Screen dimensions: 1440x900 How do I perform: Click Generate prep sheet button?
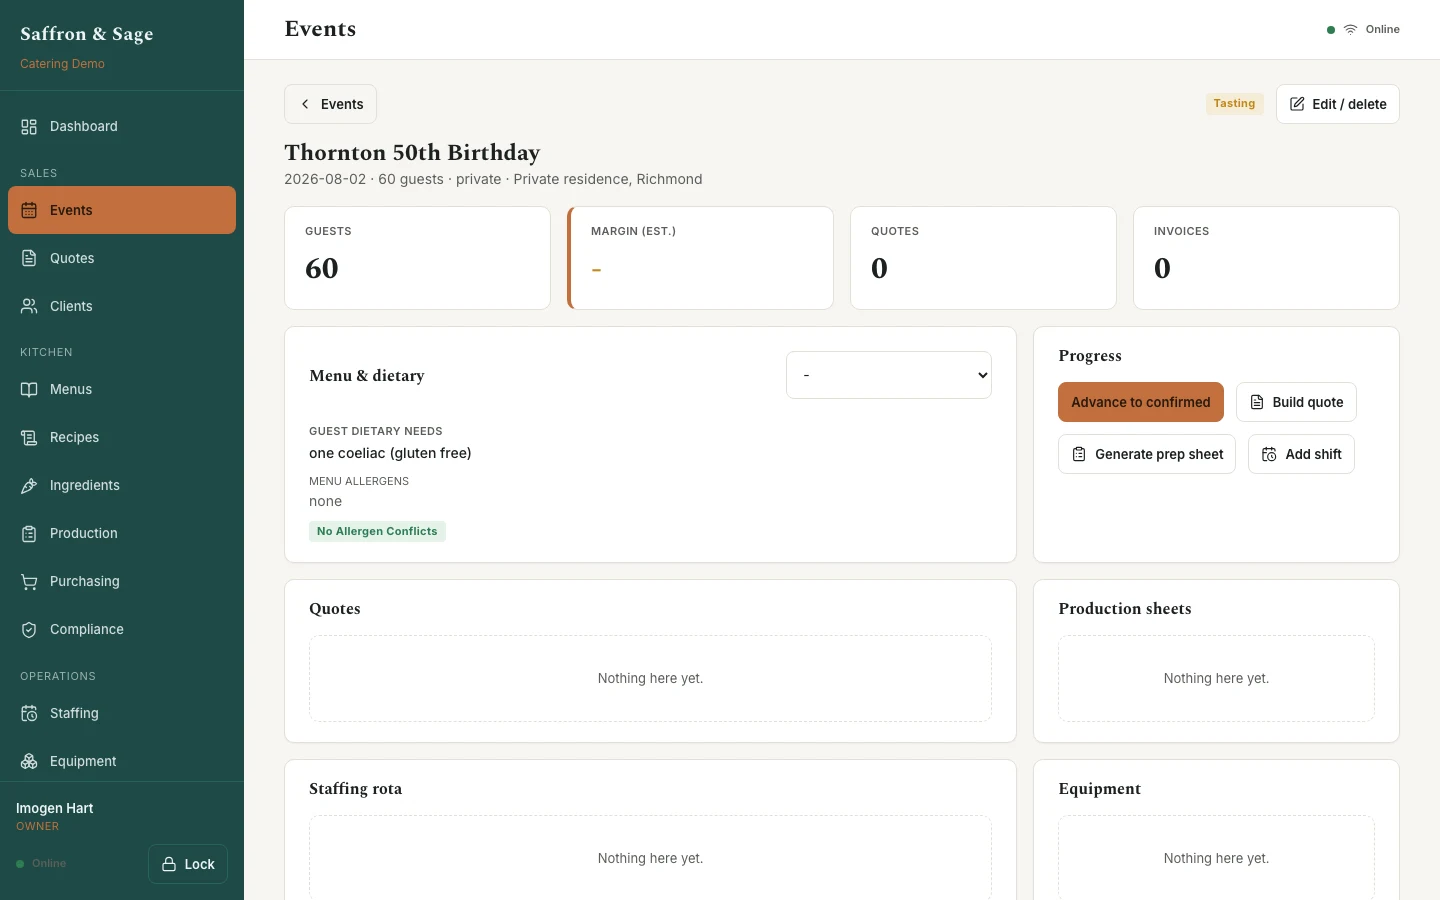1147,454
